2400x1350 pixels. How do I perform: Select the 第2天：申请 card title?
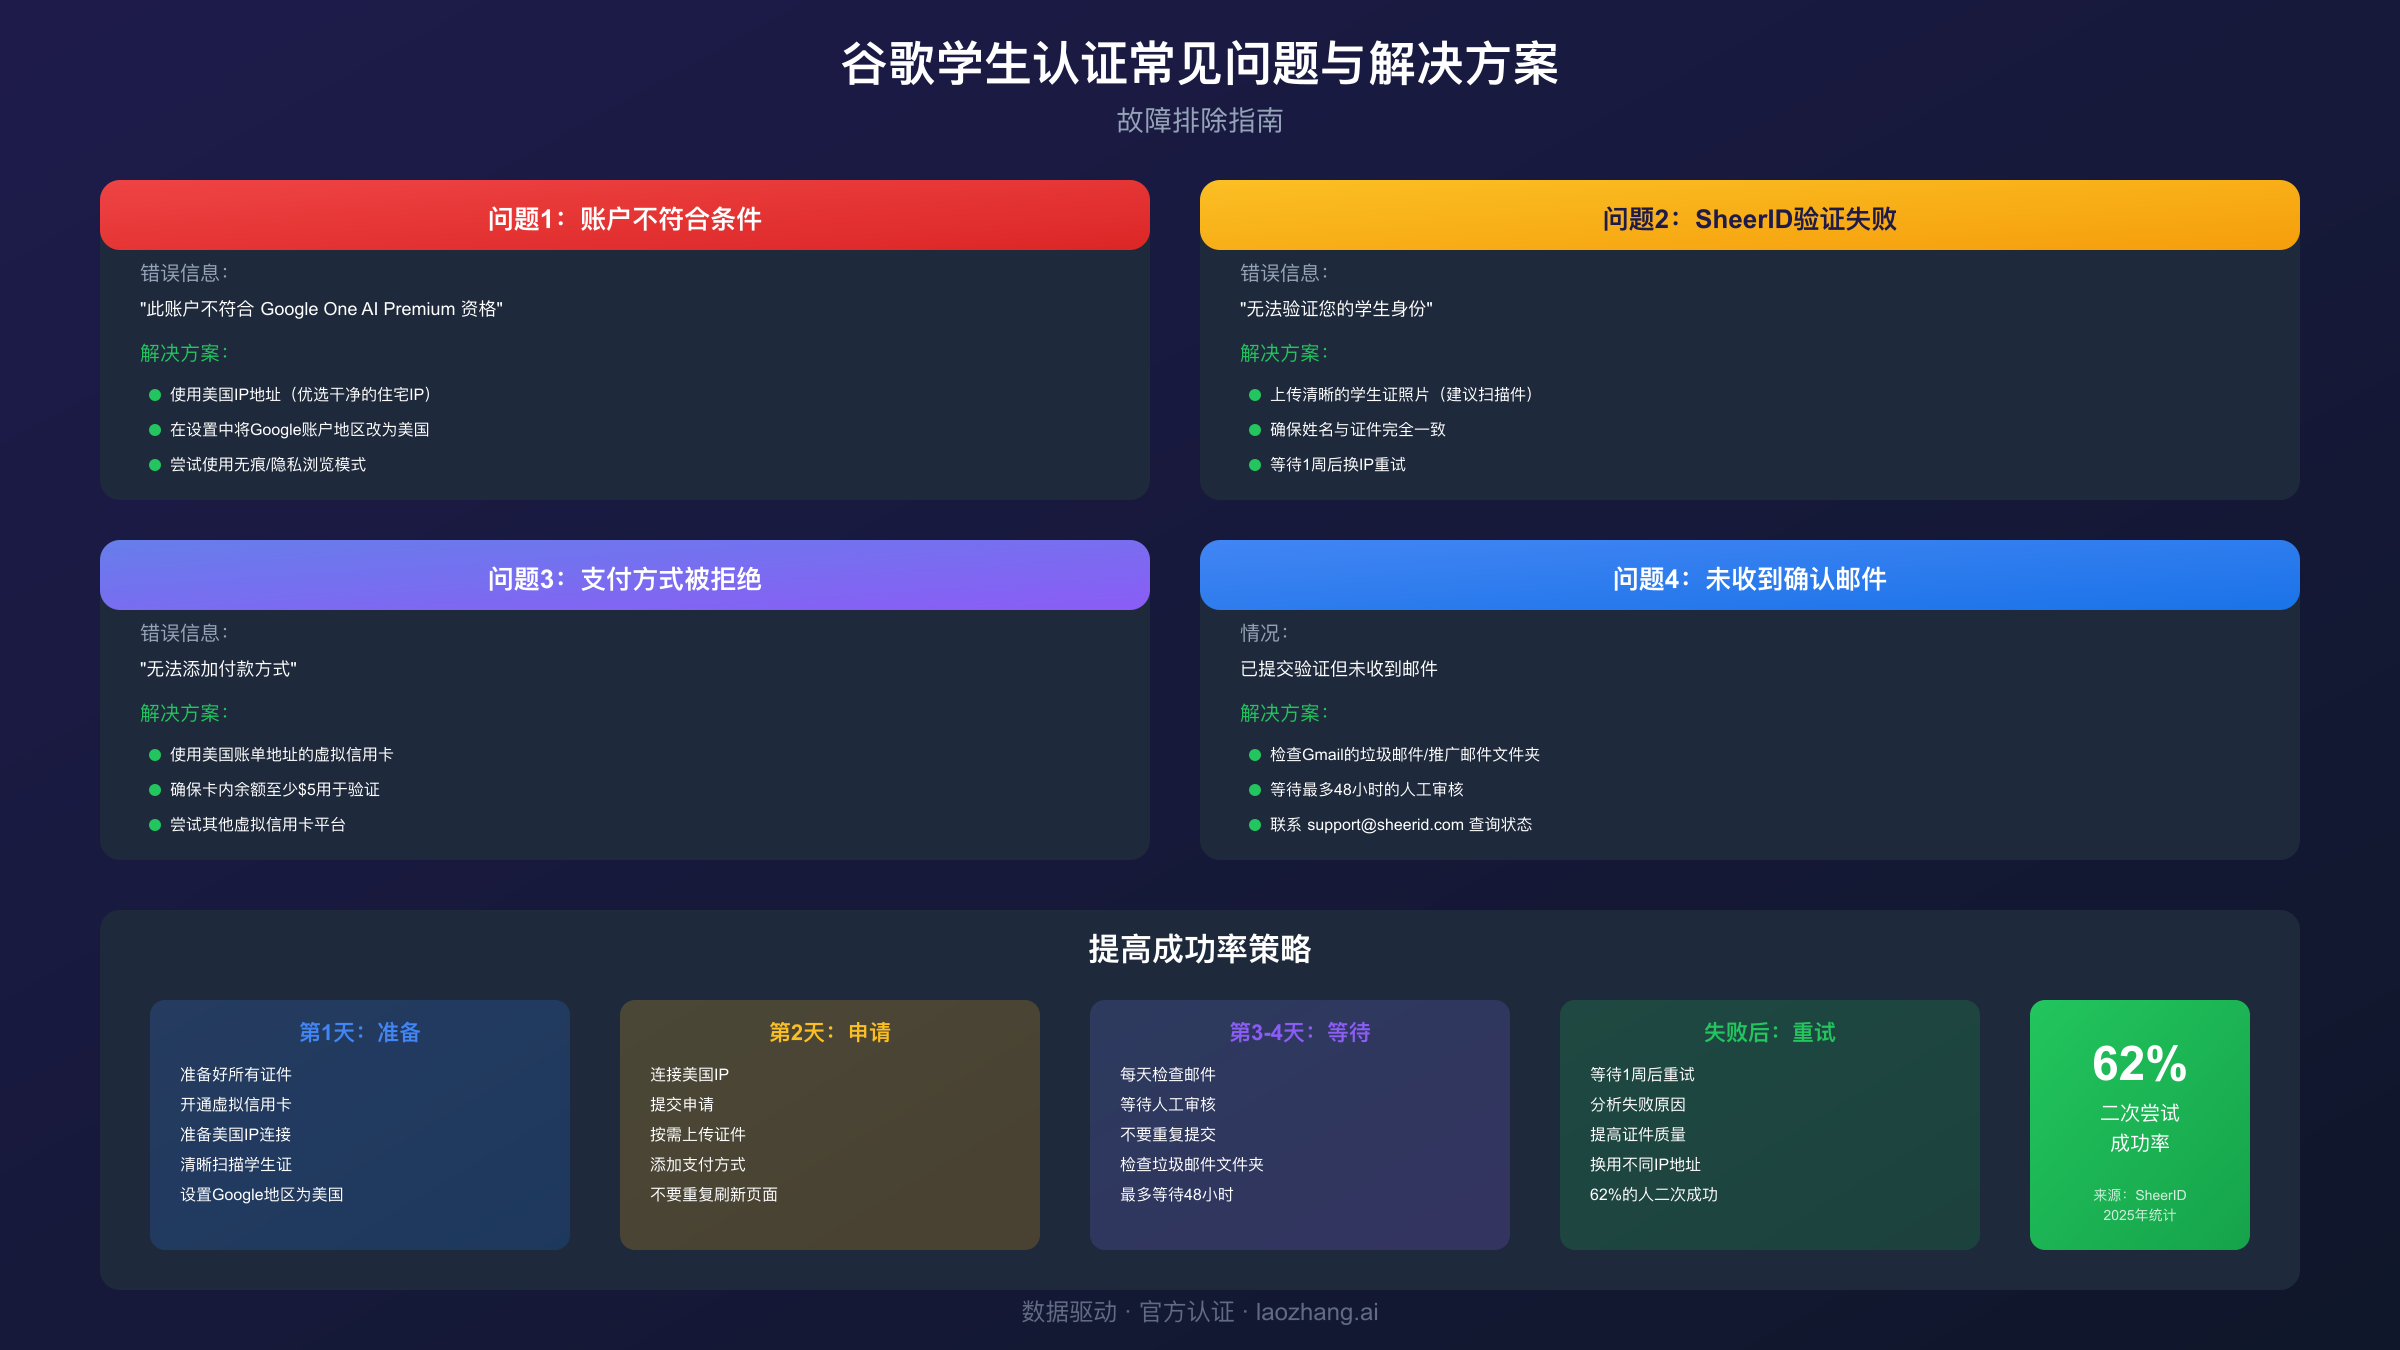830,1032
